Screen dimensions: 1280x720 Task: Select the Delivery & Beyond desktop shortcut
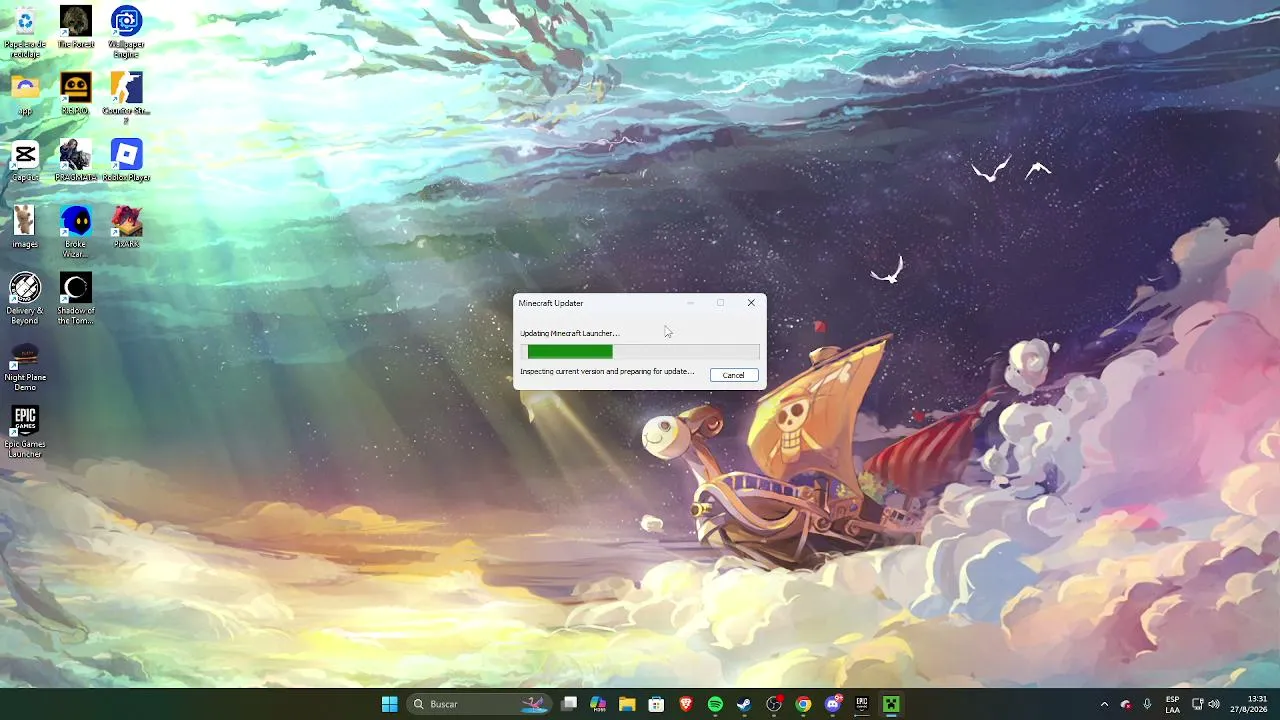[25, 299]
